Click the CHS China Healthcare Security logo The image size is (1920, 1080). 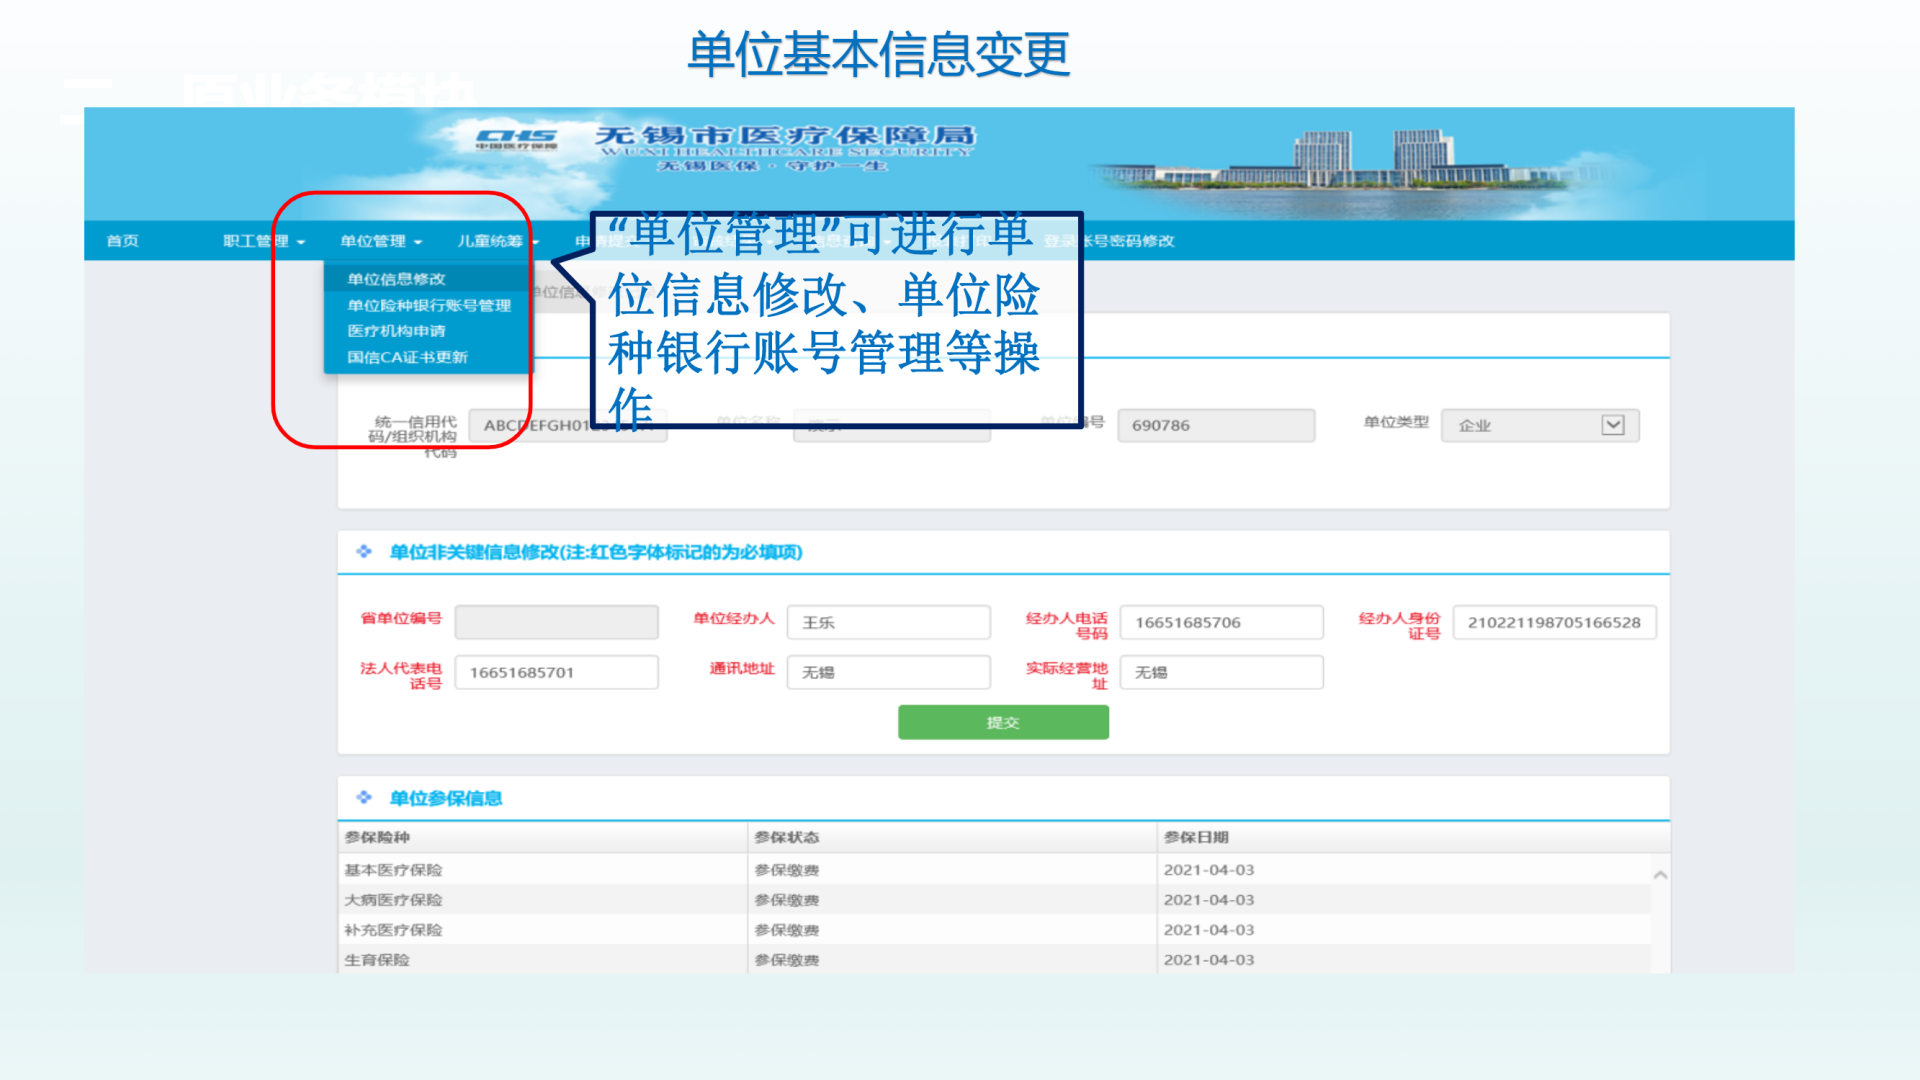point(516,138)
